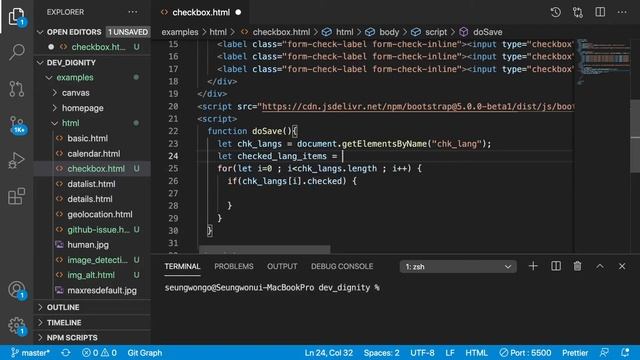Viewport: 640px width, 360px height.
Task: Click the Prettier status bar item
Action: [575, 353]
